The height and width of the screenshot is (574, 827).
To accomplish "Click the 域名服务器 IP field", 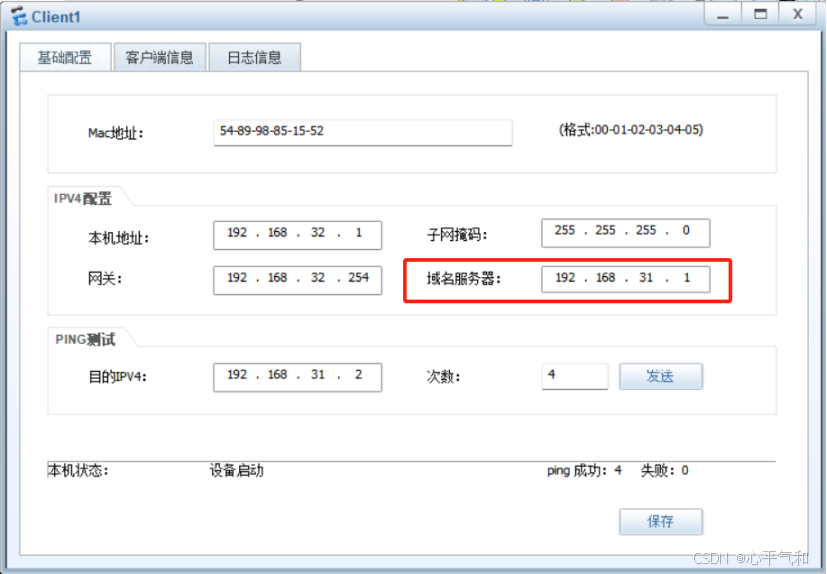I will tap(626, 279).
